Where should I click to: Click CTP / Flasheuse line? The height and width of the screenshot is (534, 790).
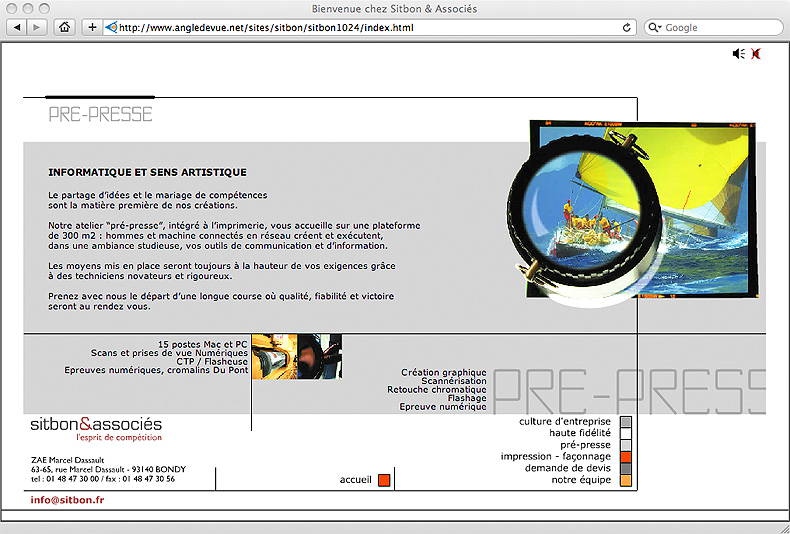coord(212,362)
